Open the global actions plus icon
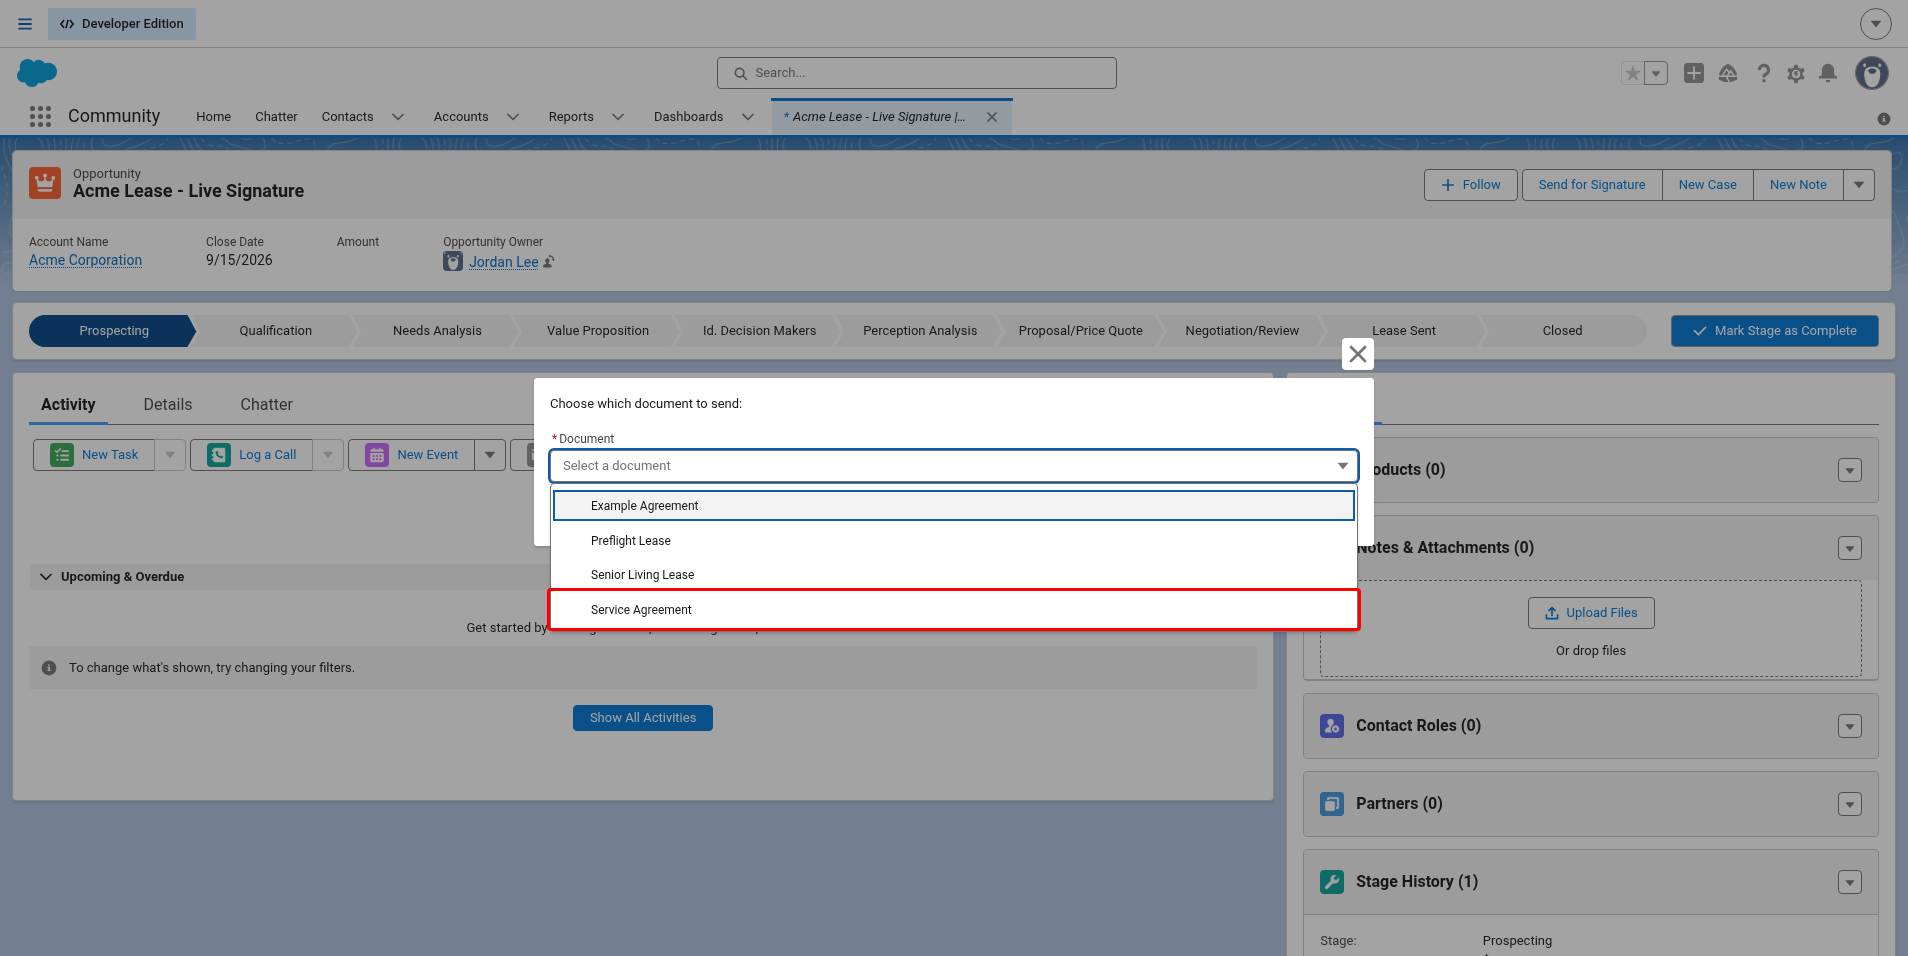This screenshot has width=1908, height=956. tap(1694, 73)
